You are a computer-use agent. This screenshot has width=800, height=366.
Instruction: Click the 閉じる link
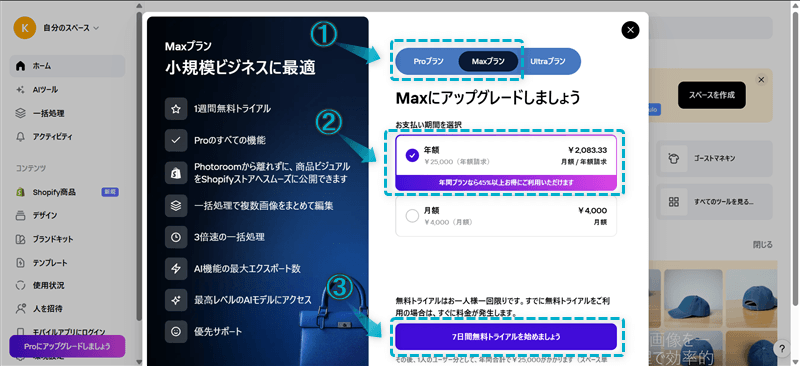click(x=763, y=245)
